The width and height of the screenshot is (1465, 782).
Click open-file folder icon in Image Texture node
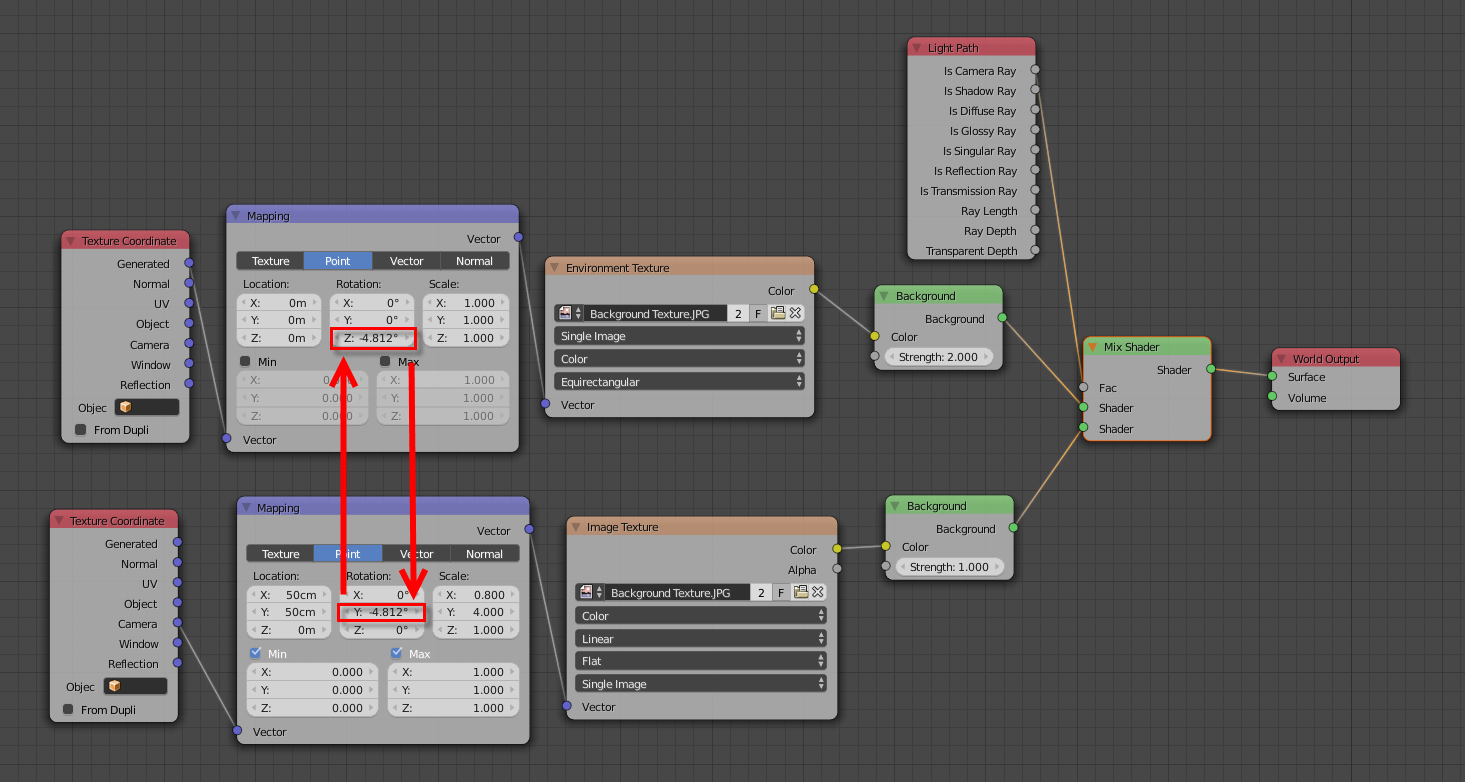[x=800, y=593]
